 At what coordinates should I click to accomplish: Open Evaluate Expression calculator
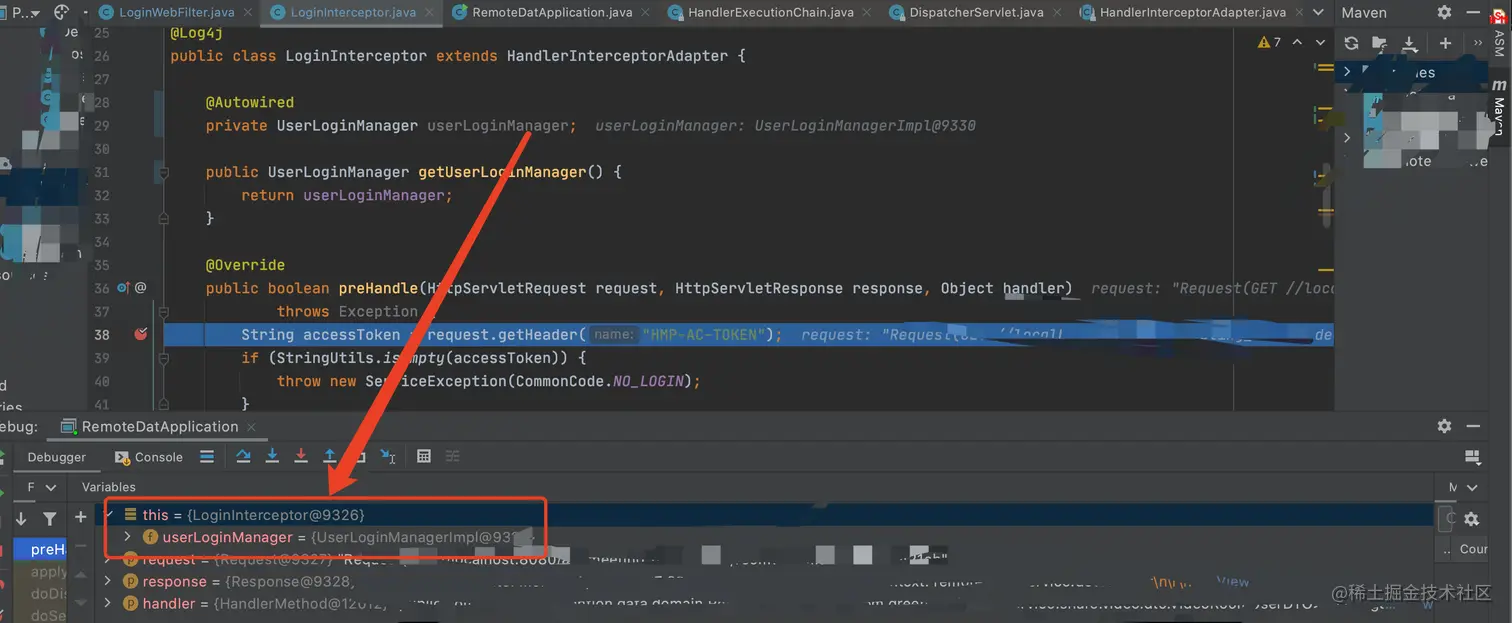424,457
